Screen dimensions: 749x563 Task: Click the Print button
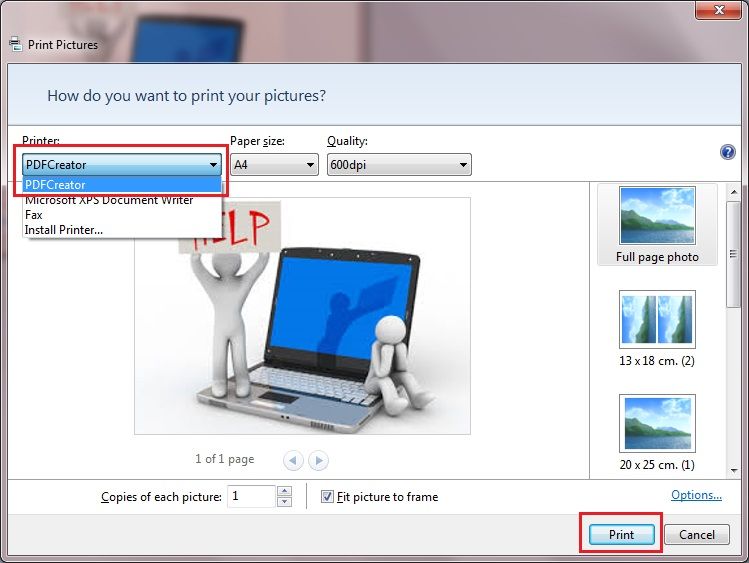[x=621, y=535]
